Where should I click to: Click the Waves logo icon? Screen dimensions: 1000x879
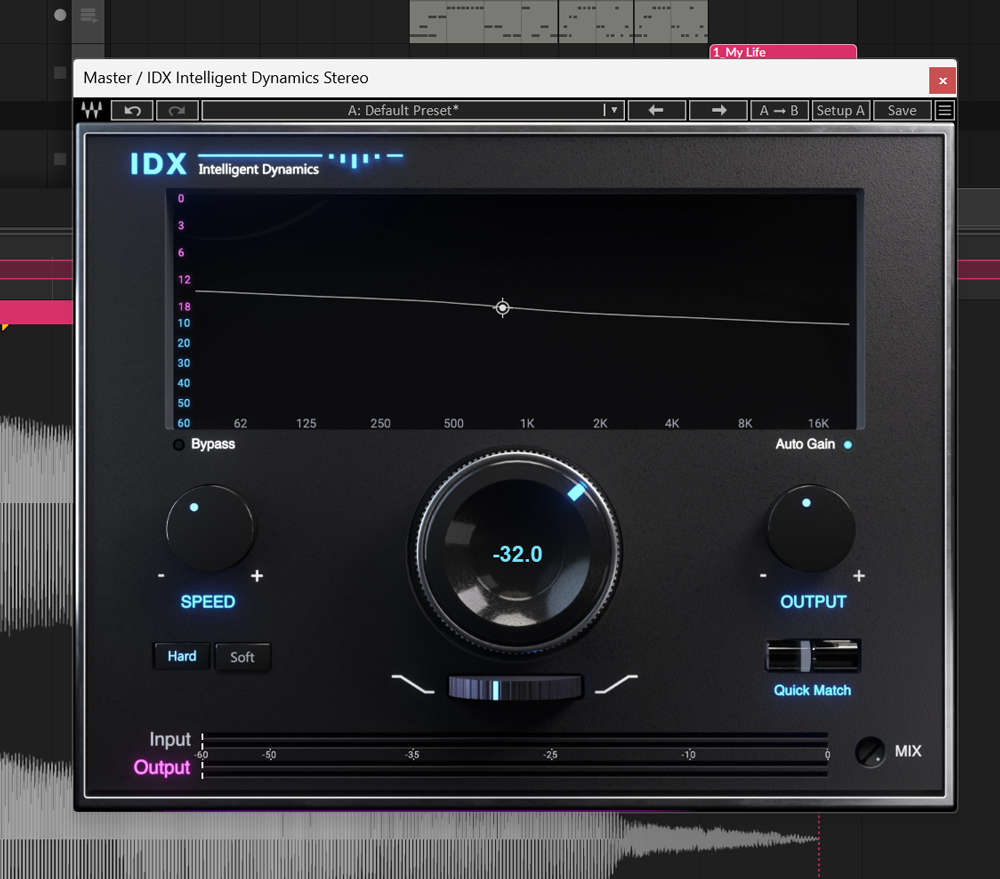(x=92, y=110)
